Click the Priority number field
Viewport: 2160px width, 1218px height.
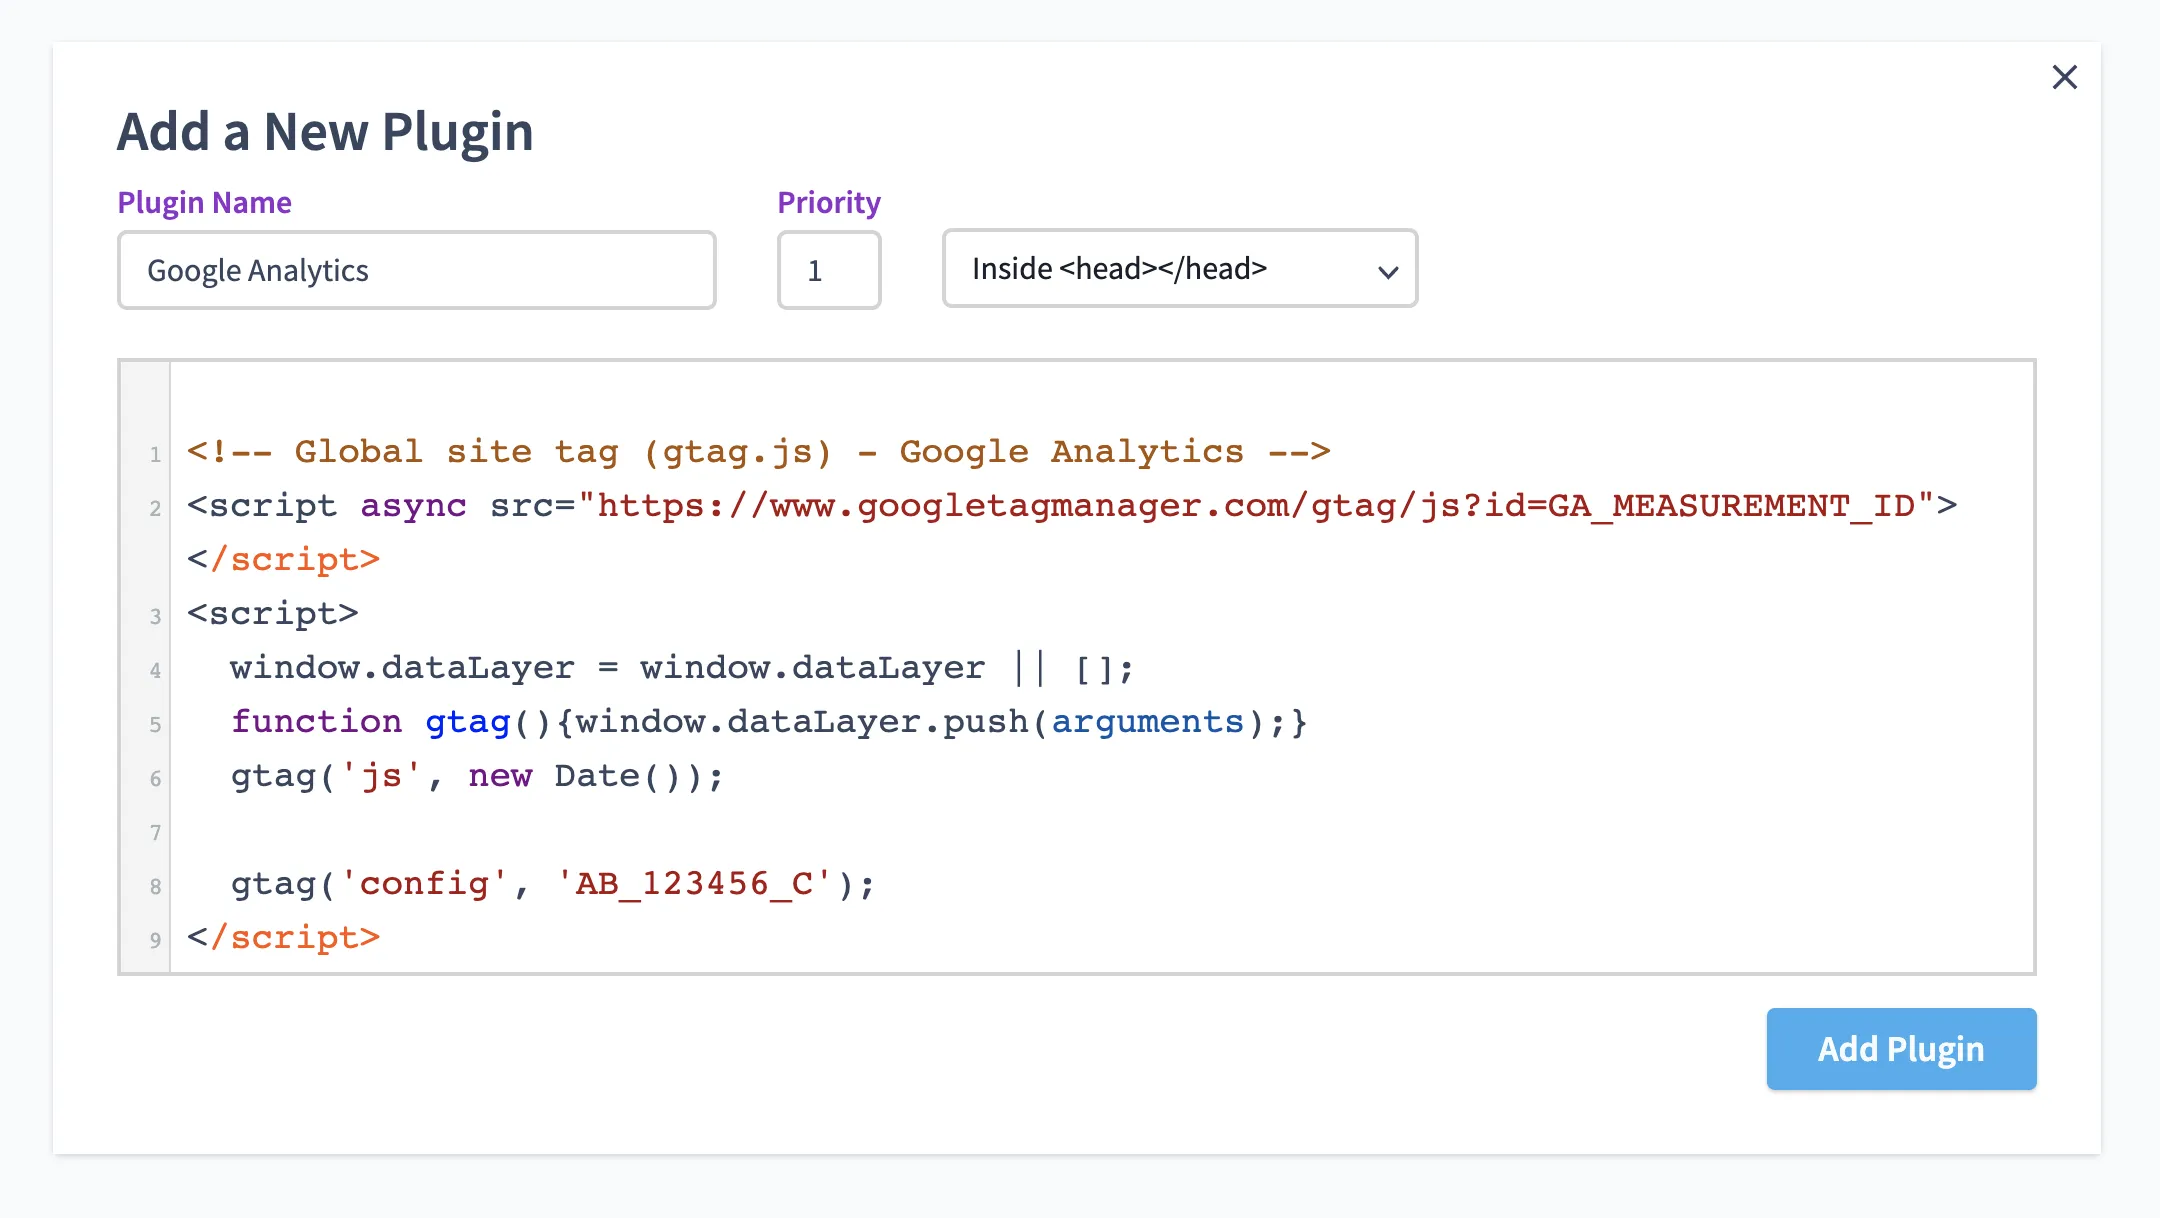pyautogui.click(x=828, y=270)
